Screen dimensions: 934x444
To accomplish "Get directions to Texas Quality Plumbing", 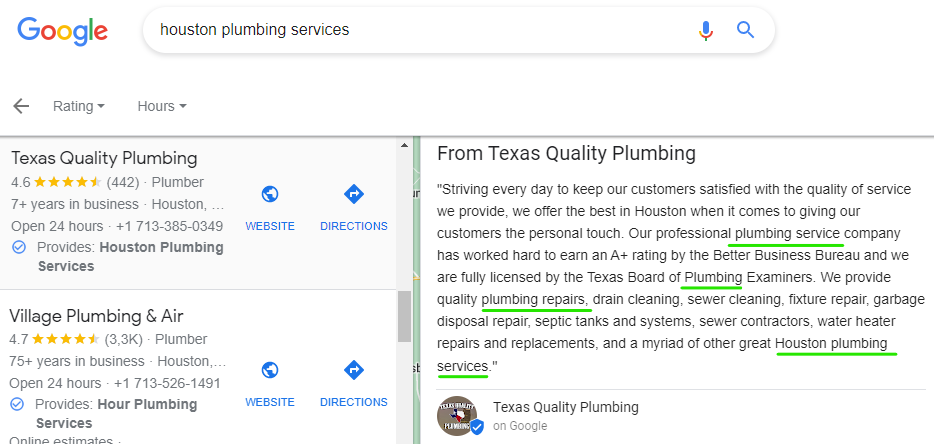I will point(354,194).
